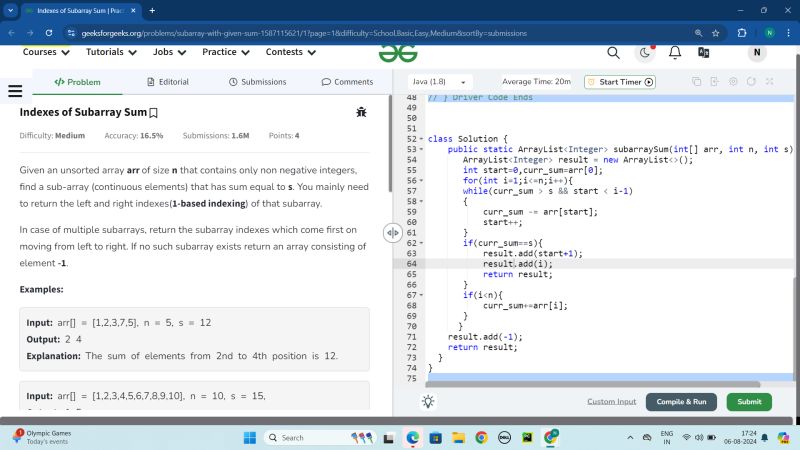Click the problem panel vertical scrollbar
Screen dimensions: 800x450
[390, 143]
